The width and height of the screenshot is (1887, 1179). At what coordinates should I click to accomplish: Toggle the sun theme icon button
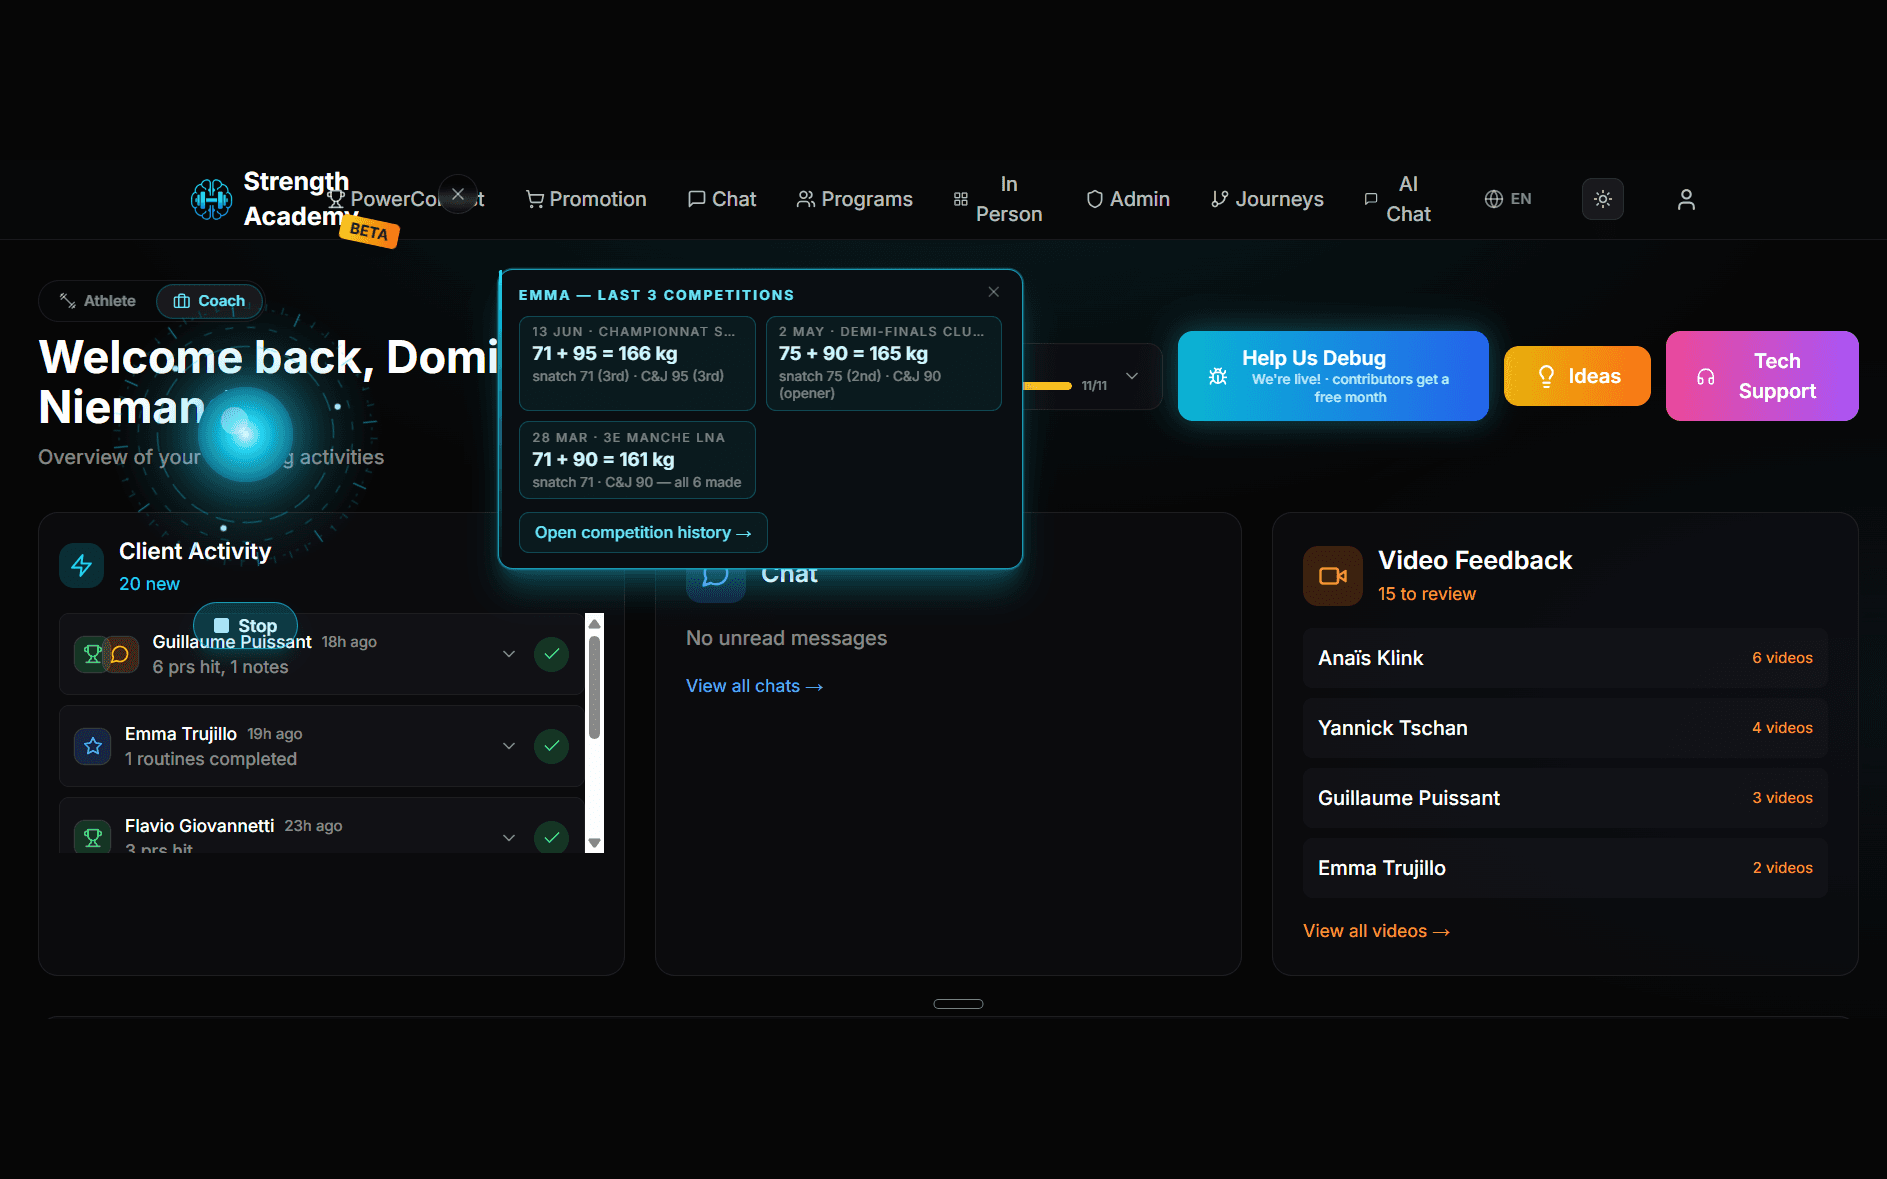1602,199
